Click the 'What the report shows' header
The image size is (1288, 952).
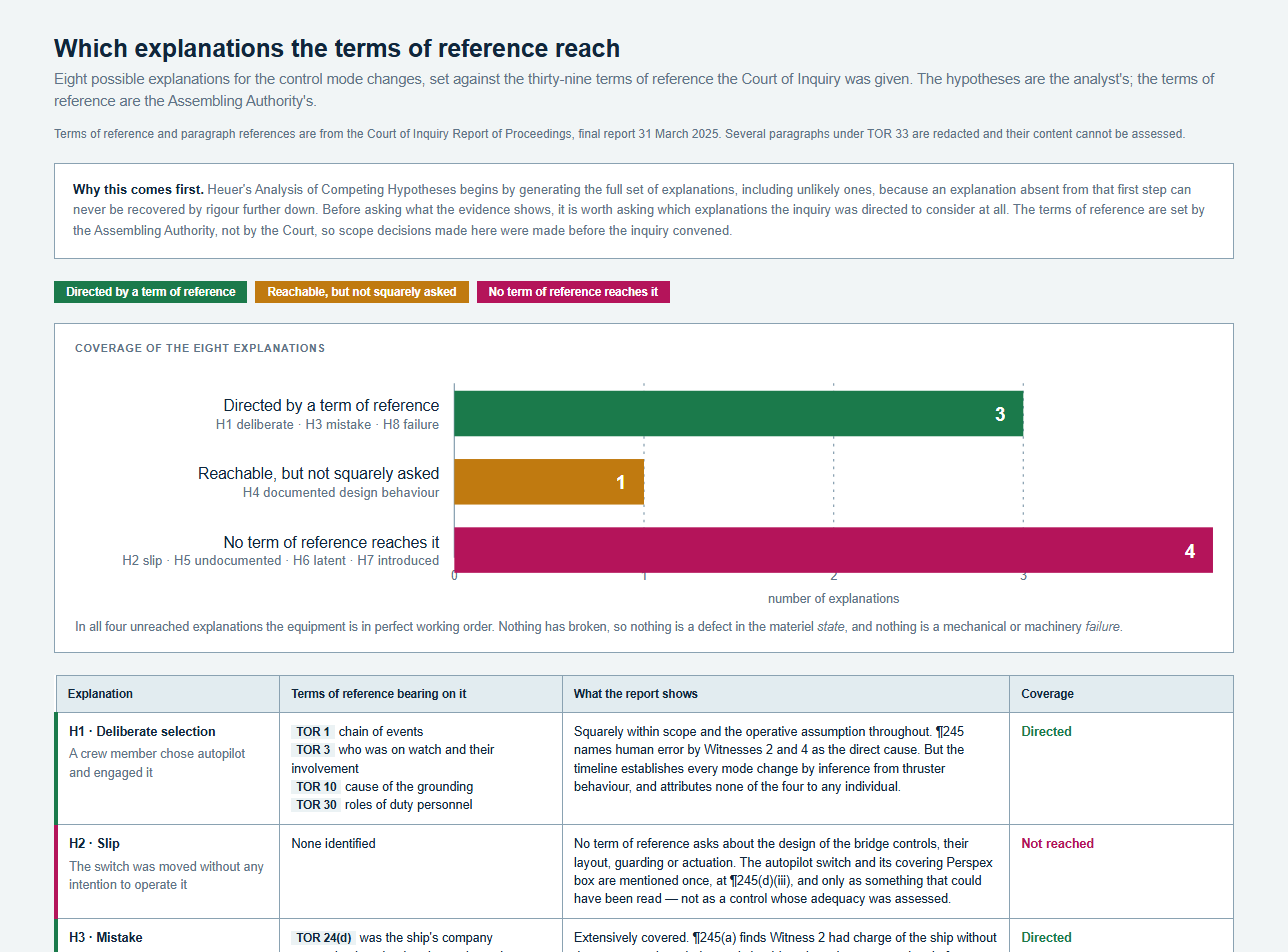tap(636, 694)
